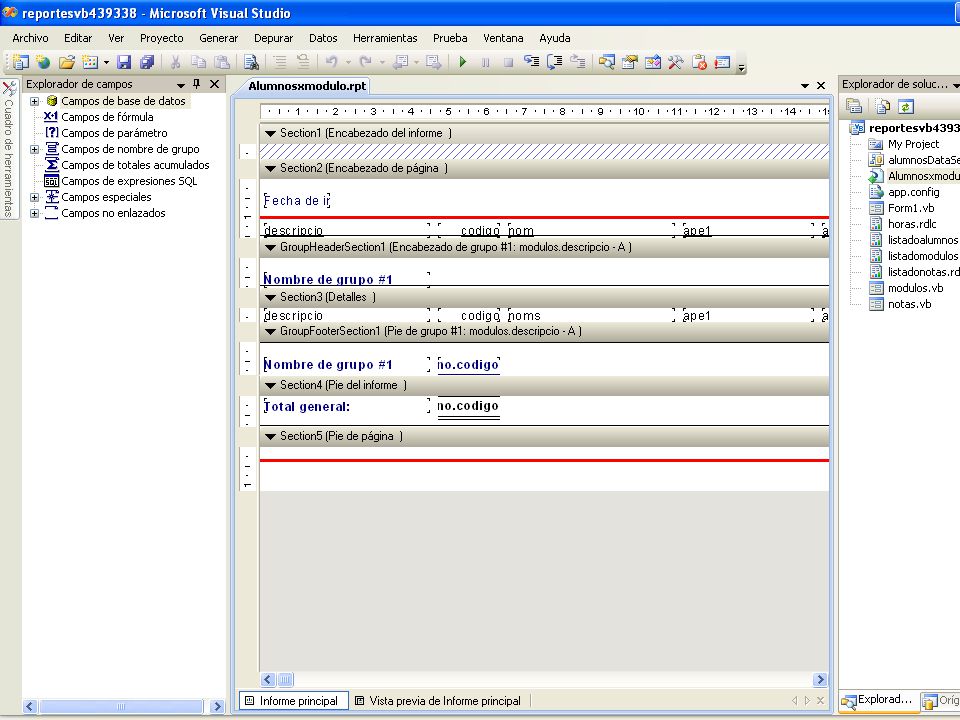The height and width of the screenshot is (720, 960).
Task: Select the Alumnosxmodulo.rpt document tab
Action: coord(307,86)
